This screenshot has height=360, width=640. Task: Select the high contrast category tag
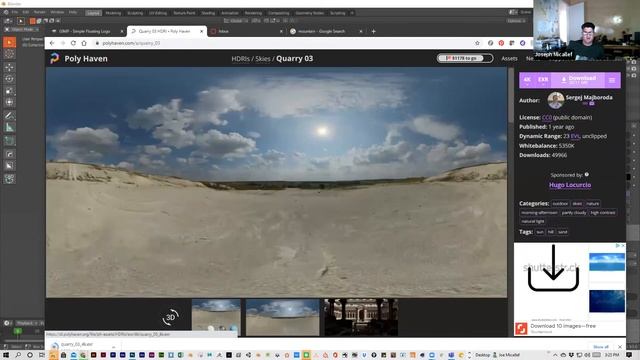(x=602, y=213)
